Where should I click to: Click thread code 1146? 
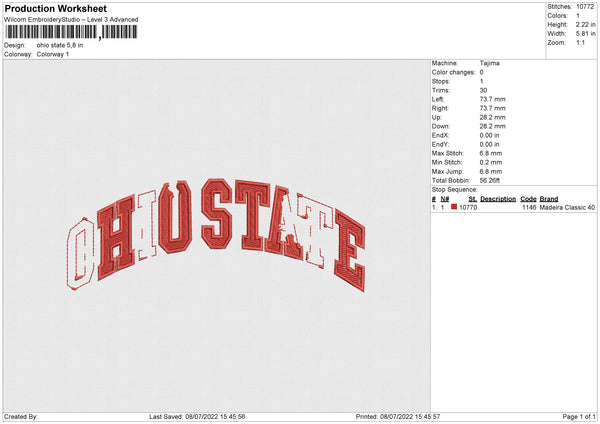point(529,207)
